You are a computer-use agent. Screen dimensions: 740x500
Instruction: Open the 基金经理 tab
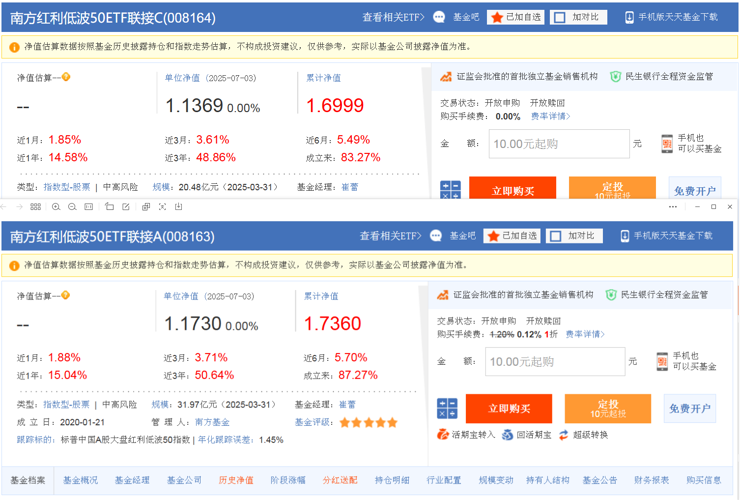click(132, 480)
